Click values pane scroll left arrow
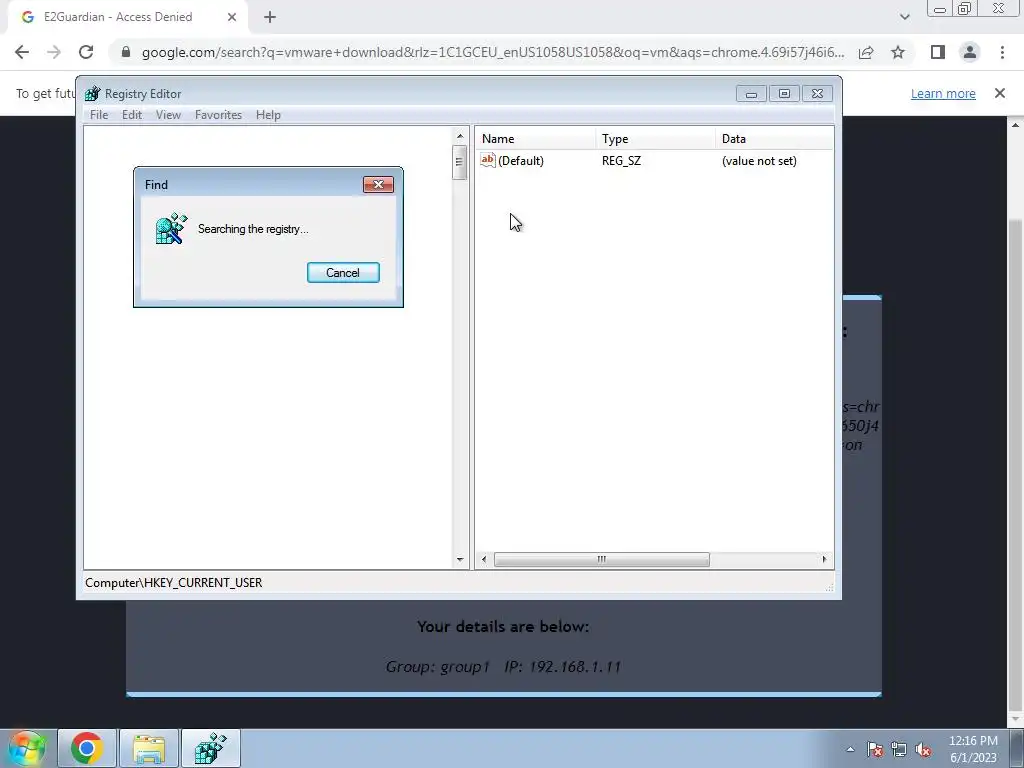1024x768 pixels. pos(484,559)
